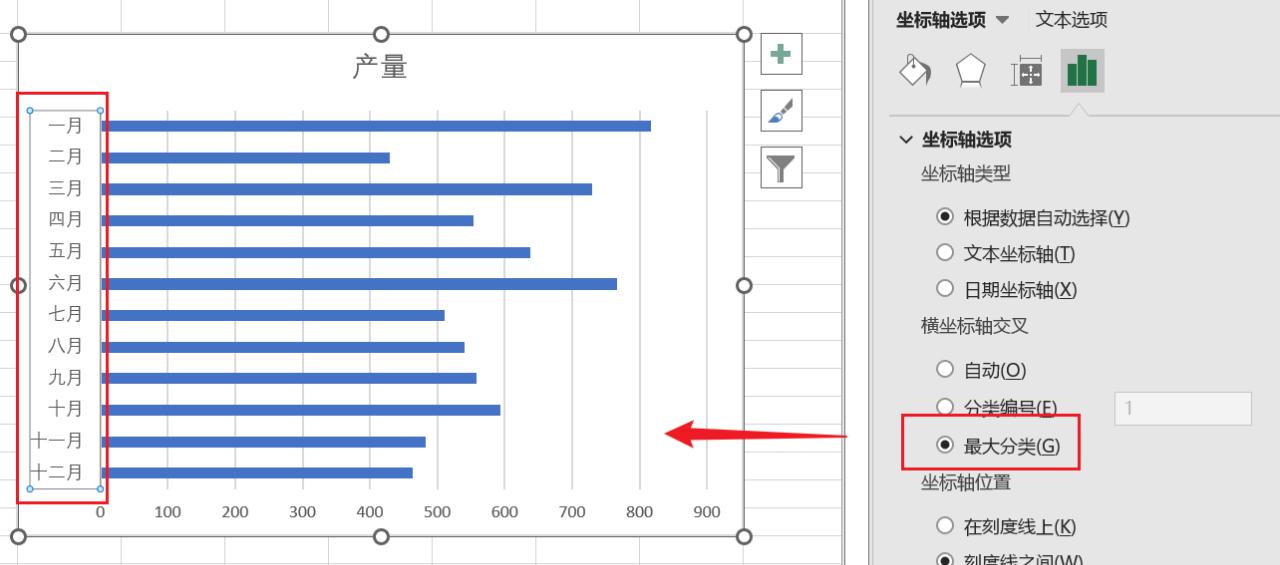
Task: Click the 500 value axis label
Action: coord(437,512)
